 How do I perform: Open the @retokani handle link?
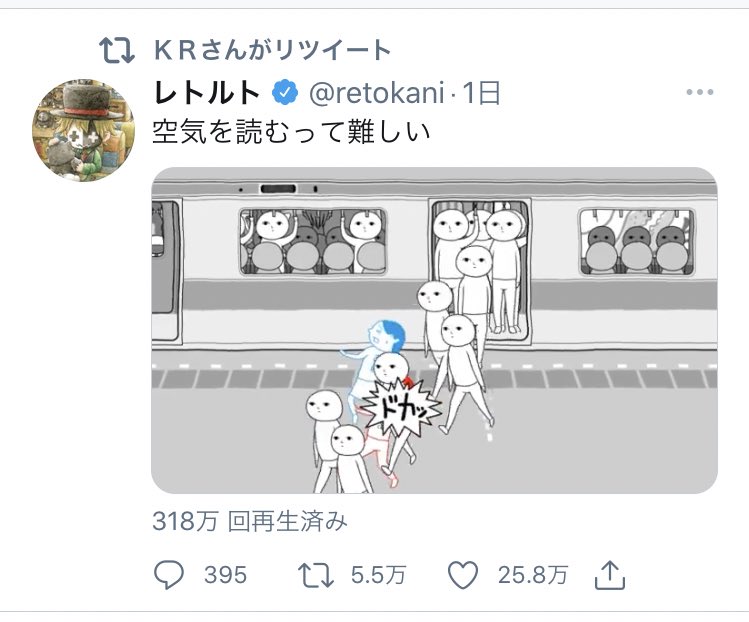(x=376, y=93)
